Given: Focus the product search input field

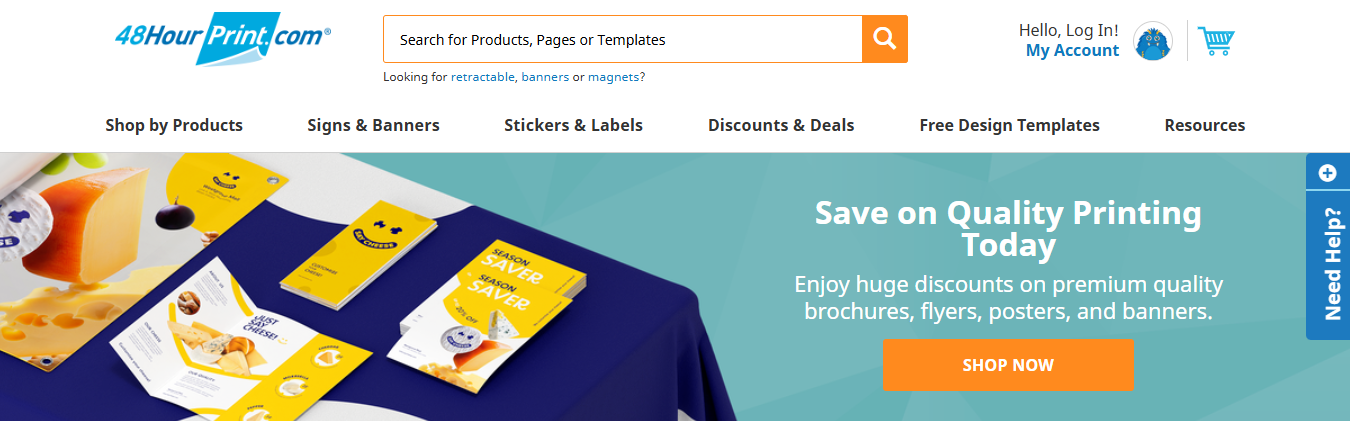Looking at the screenshot, I should tap(622, 39).
